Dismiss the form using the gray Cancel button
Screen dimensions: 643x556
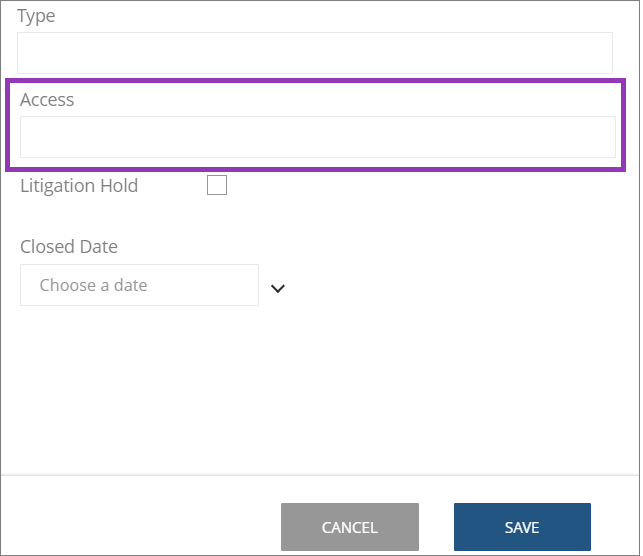pyautogui.click(x=350, y=527)
